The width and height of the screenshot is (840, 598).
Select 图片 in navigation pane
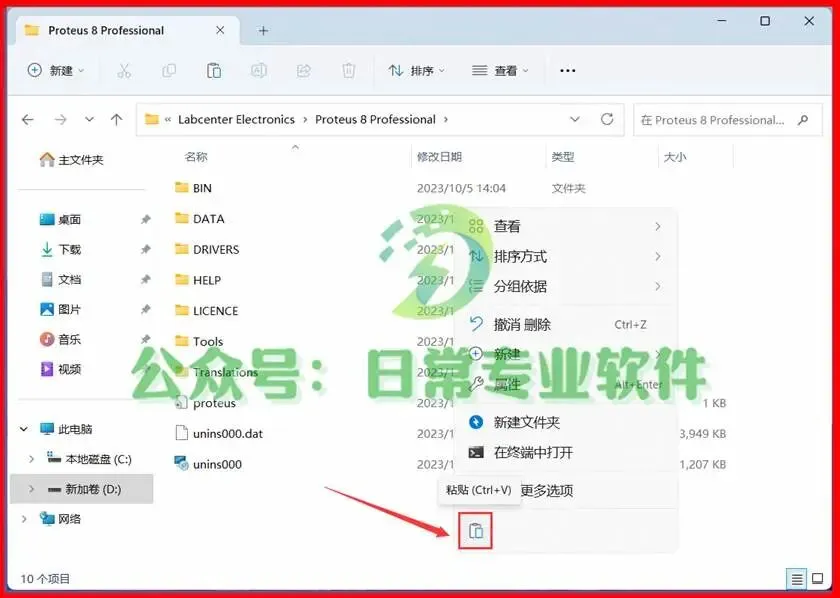click(x=61, y=309)
